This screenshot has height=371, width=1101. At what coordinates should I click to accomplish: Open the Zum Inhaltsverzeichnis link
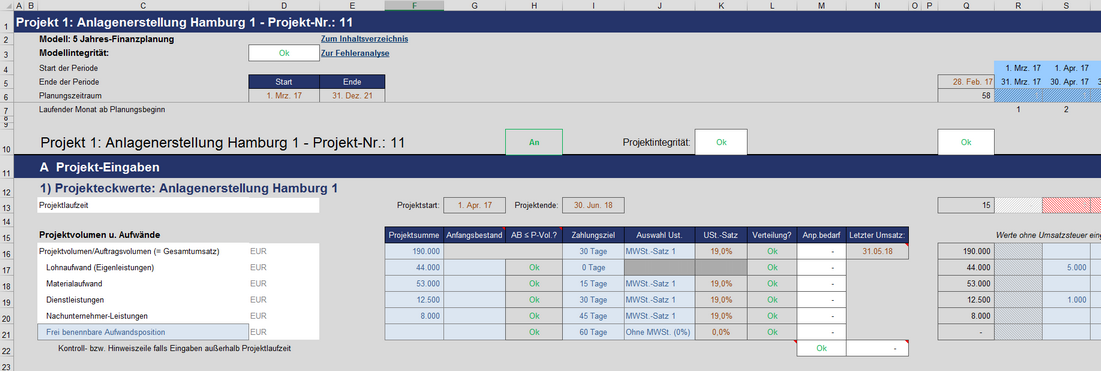(364, 39)
